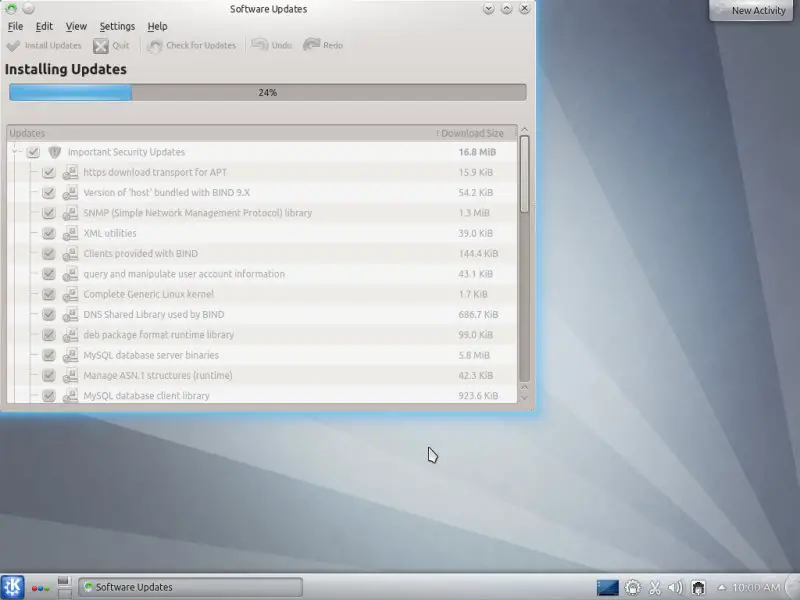Image resolution: width=800 pixels, height=600 pixels.
Task: Click the Software Updates window menu icon
Action: point(11,9)
